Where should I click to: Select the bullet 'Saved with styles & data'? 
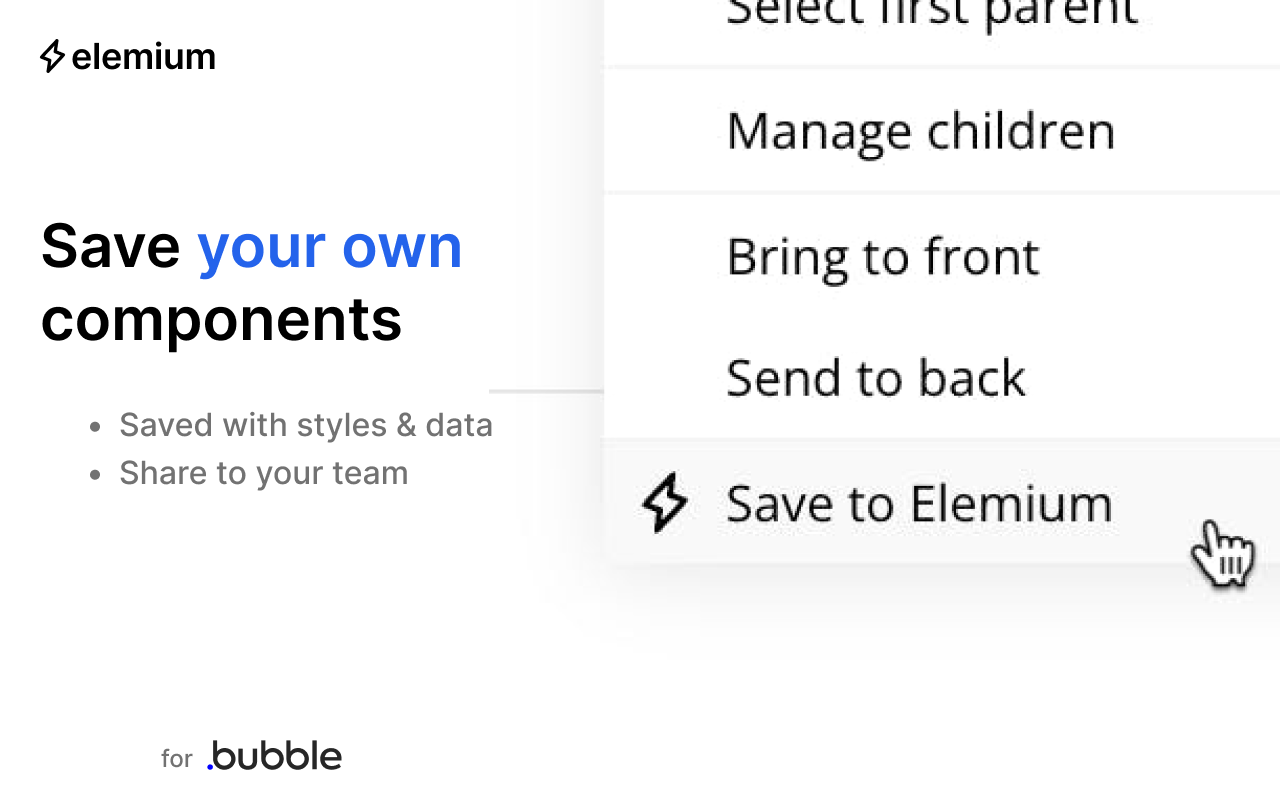click(306, 424)
